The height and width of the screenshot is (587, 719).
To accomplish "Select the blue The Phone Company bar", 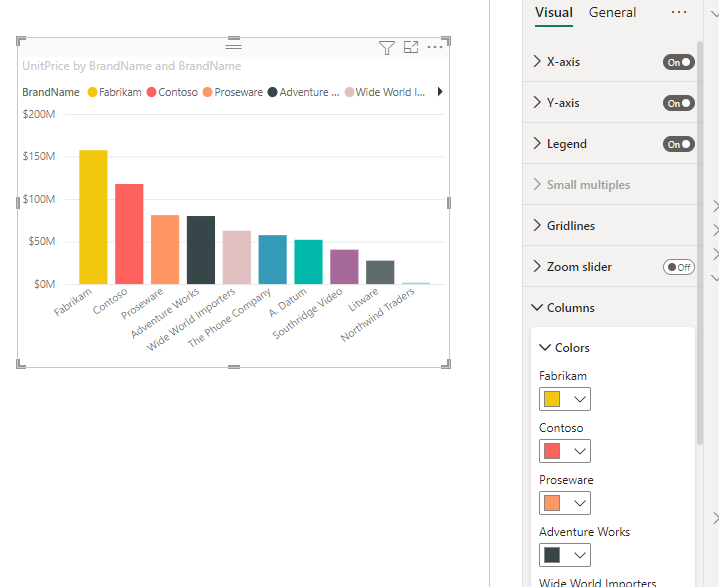I will click(x=273, y=260).
